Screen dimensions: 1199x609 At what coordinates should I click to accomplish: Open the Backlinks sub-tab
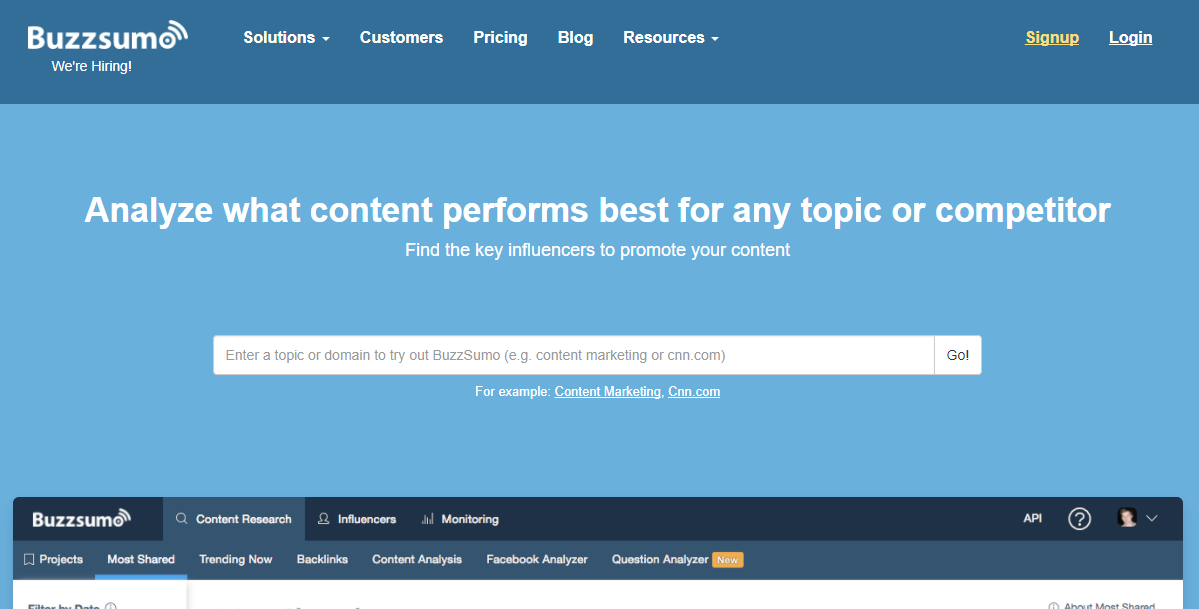(x=322, y=559)
